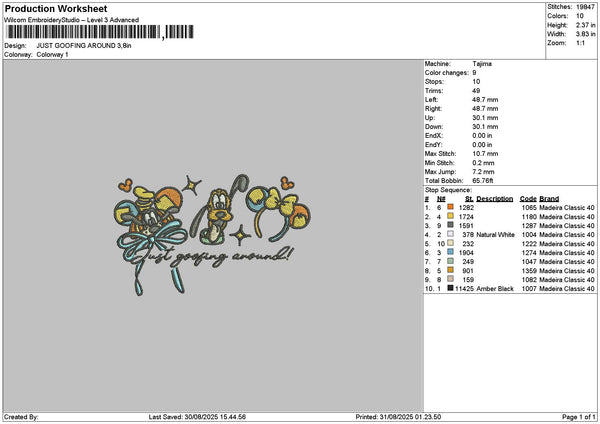Click 'Madeira Classic 40' in the code 1007 row

pyautogui.click(x=567, y=289)
